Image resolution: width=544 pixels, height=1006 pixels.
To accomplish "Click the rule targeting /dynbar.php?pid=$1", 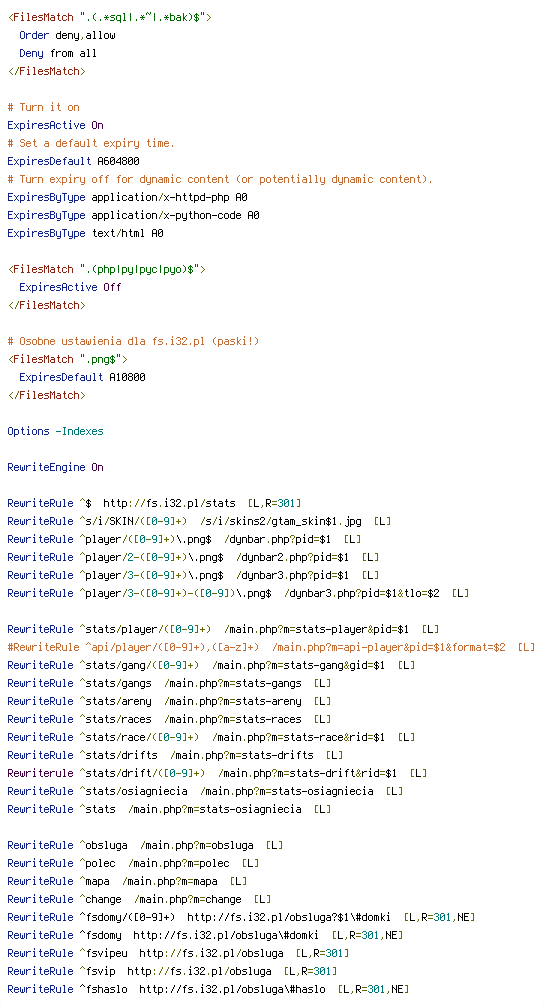I will coord(185,539).
